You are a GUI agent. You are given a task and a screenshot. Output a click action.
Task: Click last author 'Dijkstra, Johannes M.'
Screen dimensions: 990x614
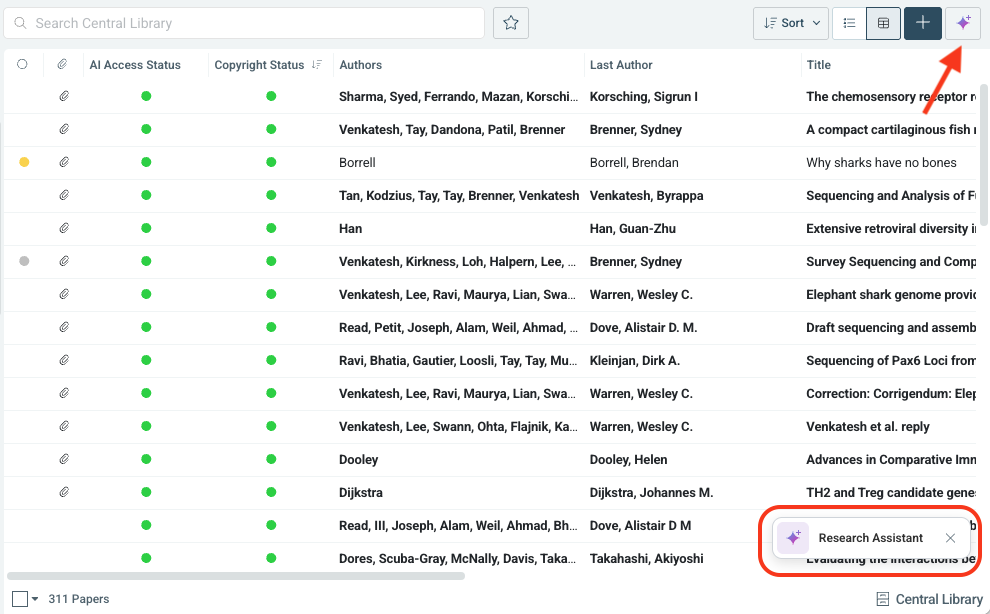tap(651, 493)
